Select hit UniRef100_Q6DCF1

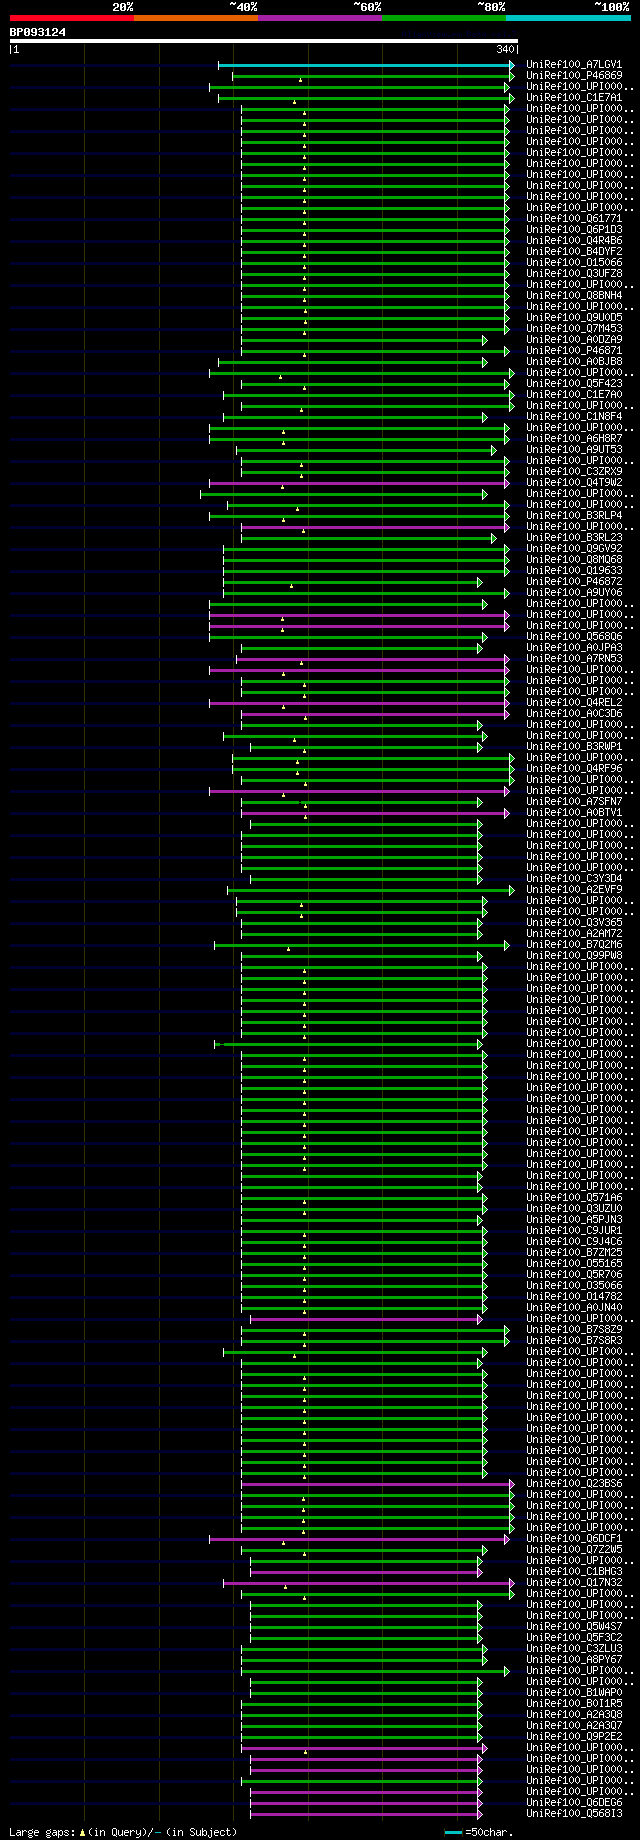point(574,1539)
